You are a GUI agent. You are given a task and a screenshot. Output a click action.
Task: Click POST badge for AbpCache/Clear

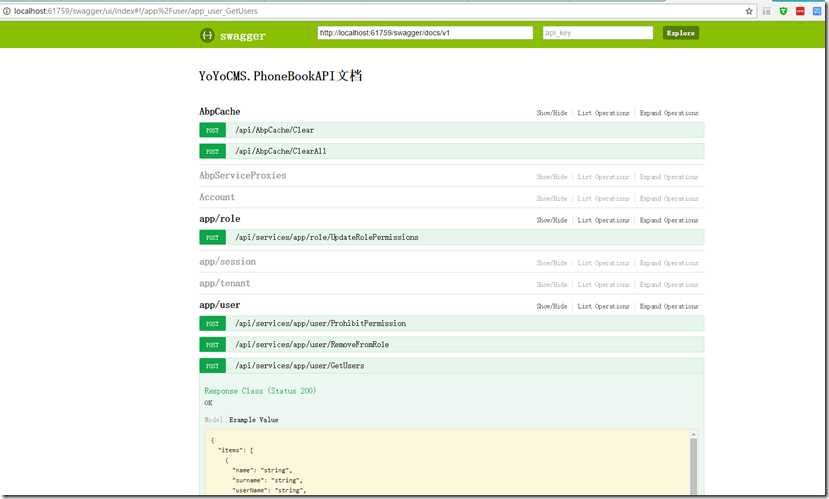(213, 130)
